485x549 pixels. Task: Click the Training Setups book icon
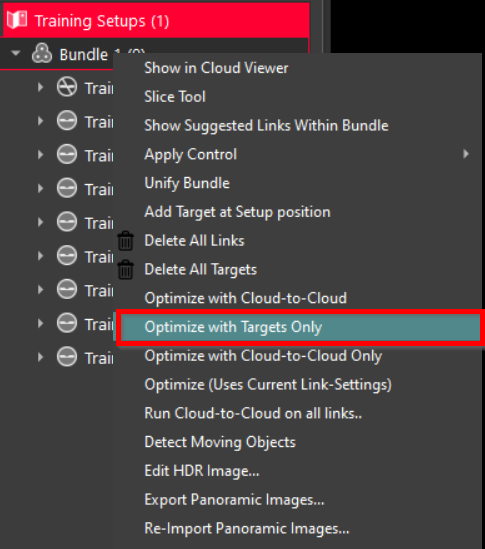[x=17, y=20]
